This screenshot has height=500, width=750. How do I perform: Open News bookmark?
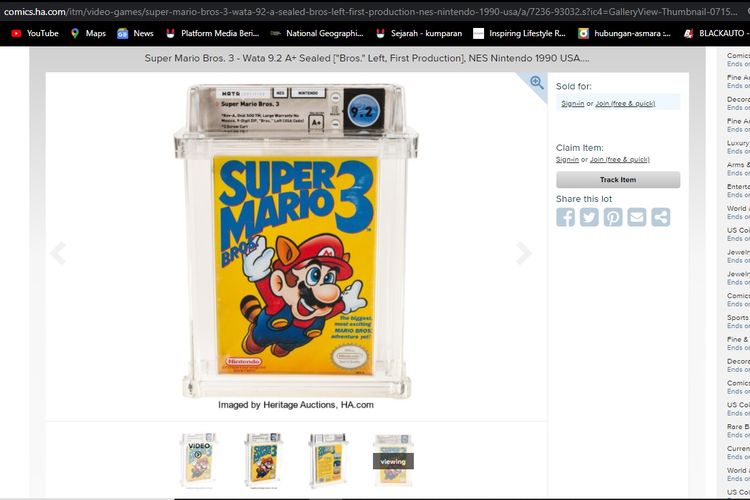[x=135, y=33]
